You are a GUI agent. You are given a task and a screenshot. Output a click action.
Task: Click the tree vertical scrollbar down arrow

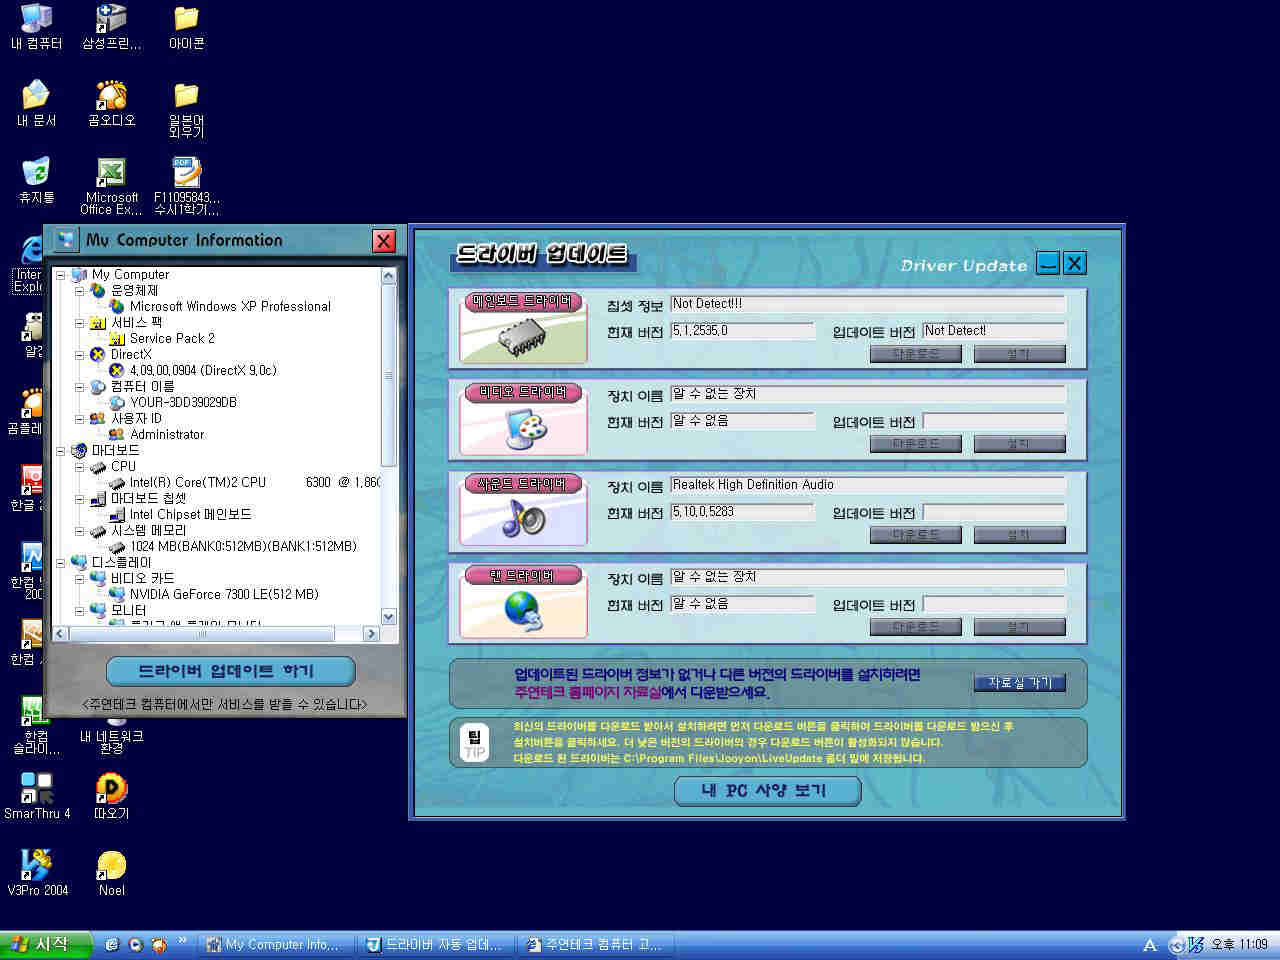coord(389,617)
